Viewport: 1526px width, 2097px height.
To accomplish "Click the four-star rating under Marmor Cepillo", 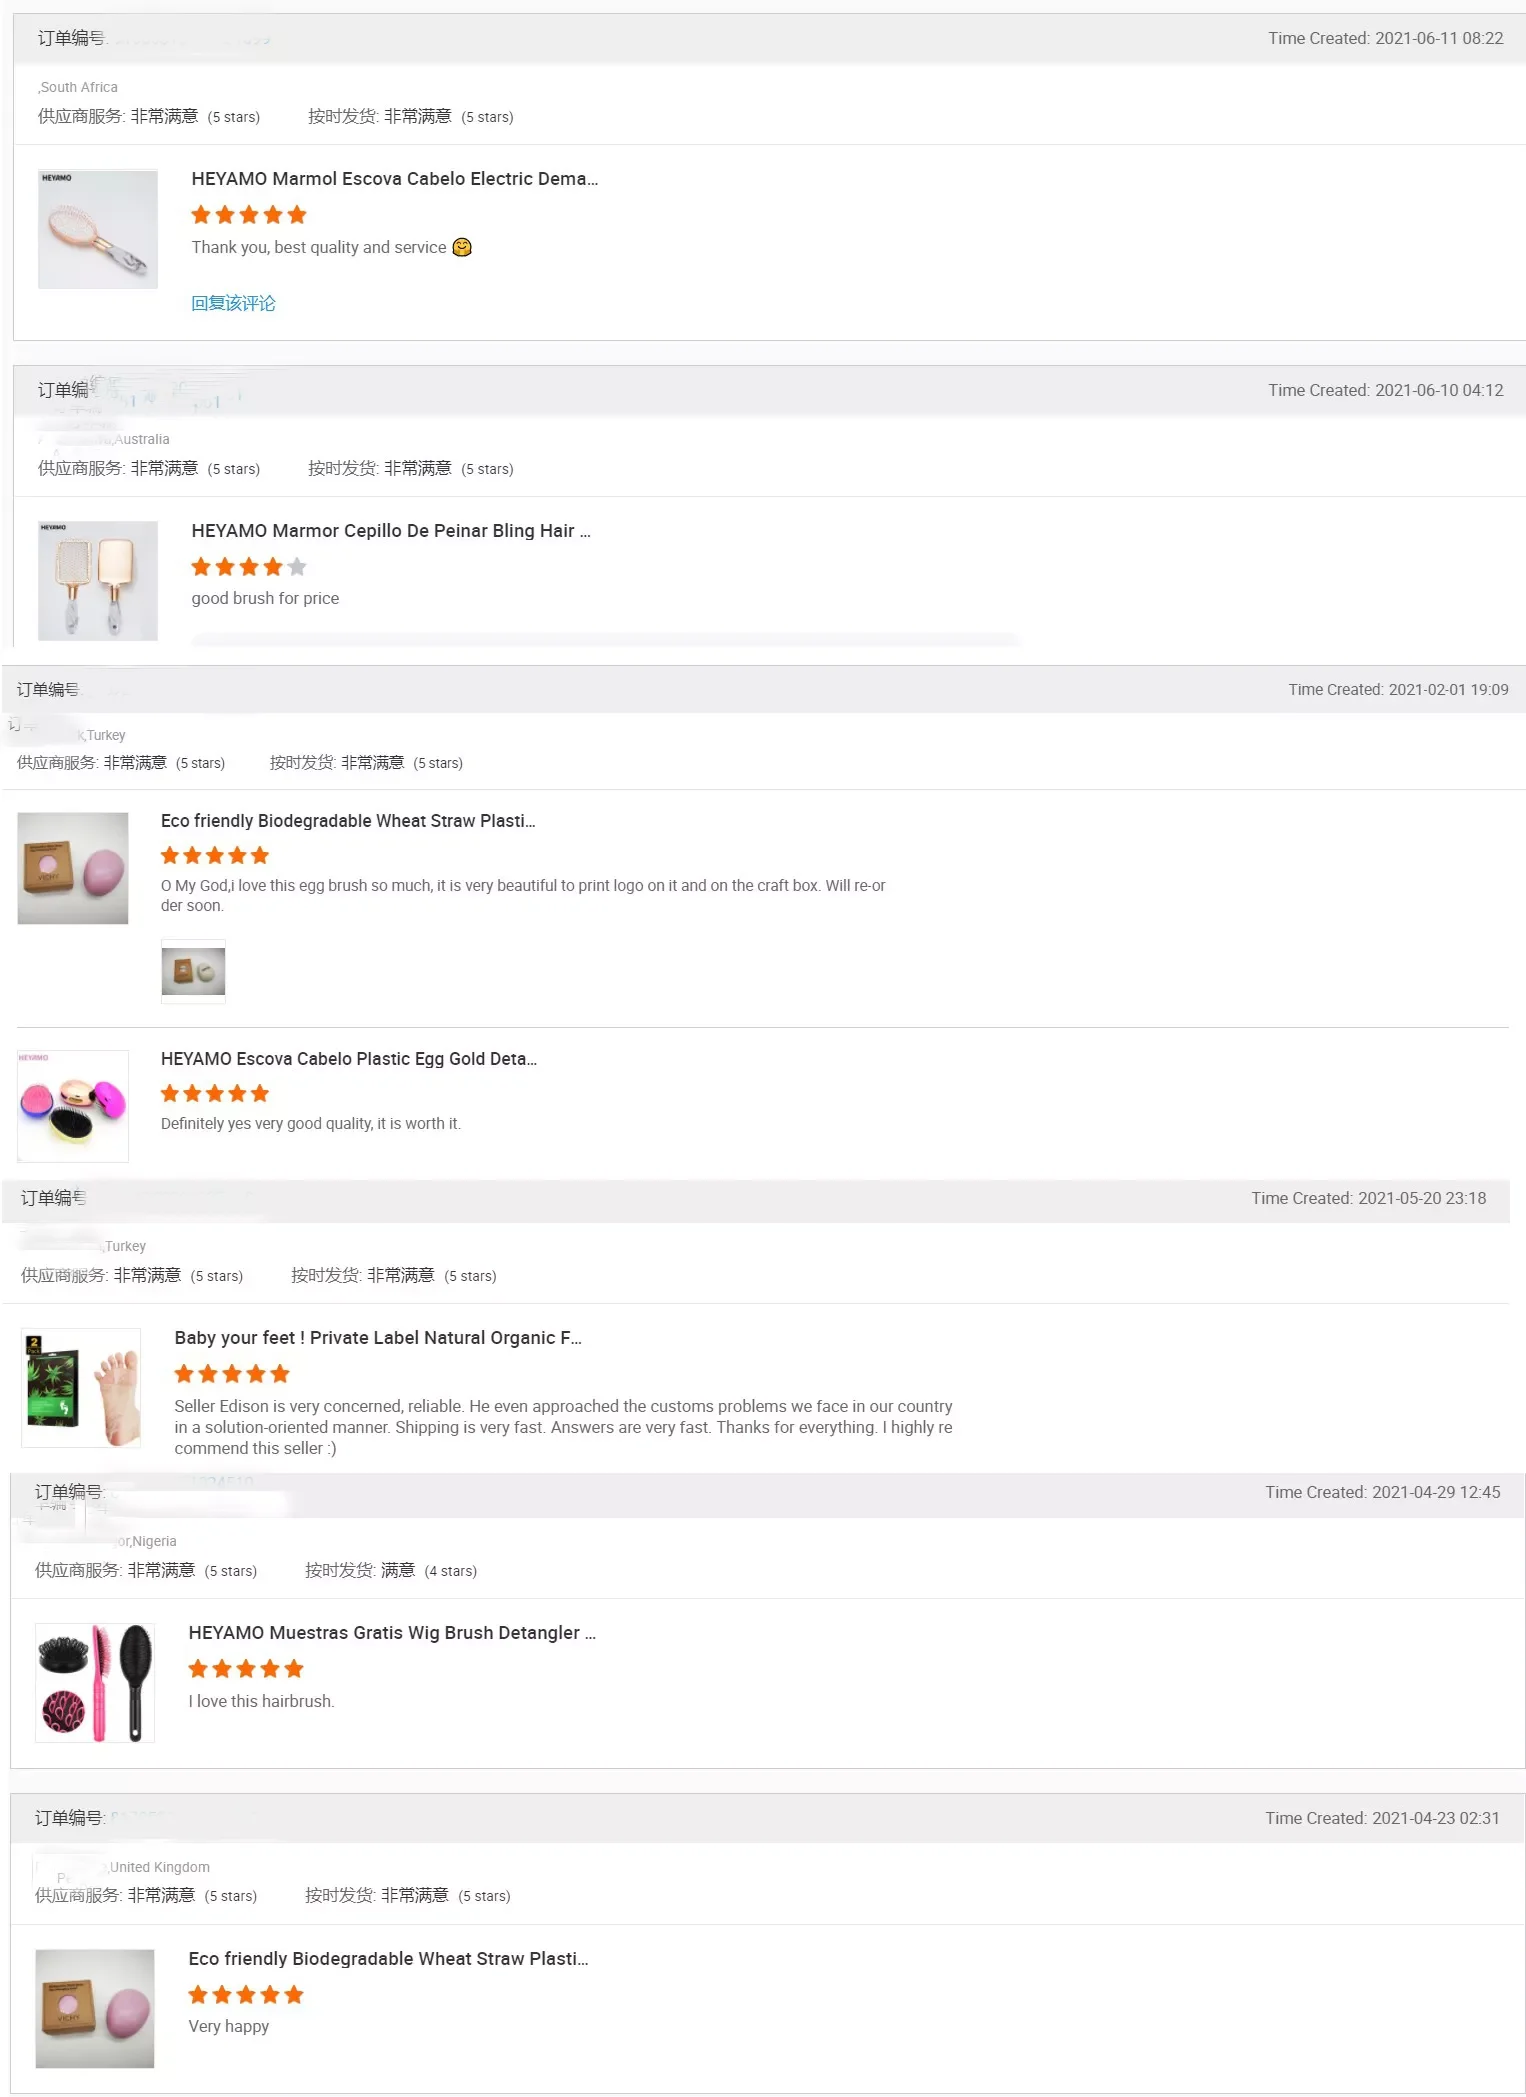I will 249,567.
